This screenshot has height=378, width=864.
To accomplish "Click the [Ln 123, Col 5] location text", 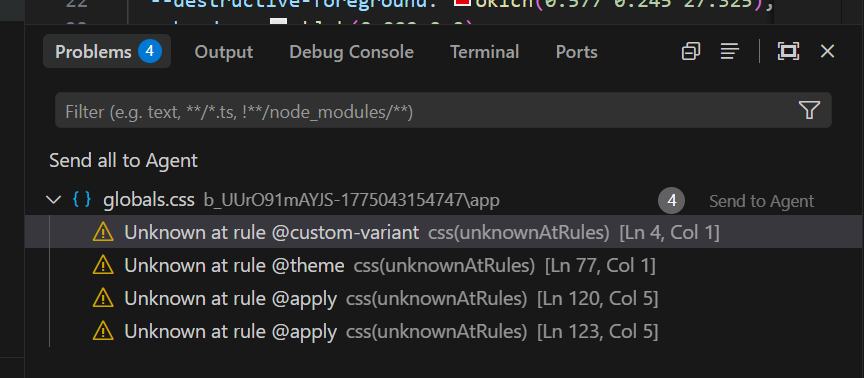I will [x=598, y=332].
